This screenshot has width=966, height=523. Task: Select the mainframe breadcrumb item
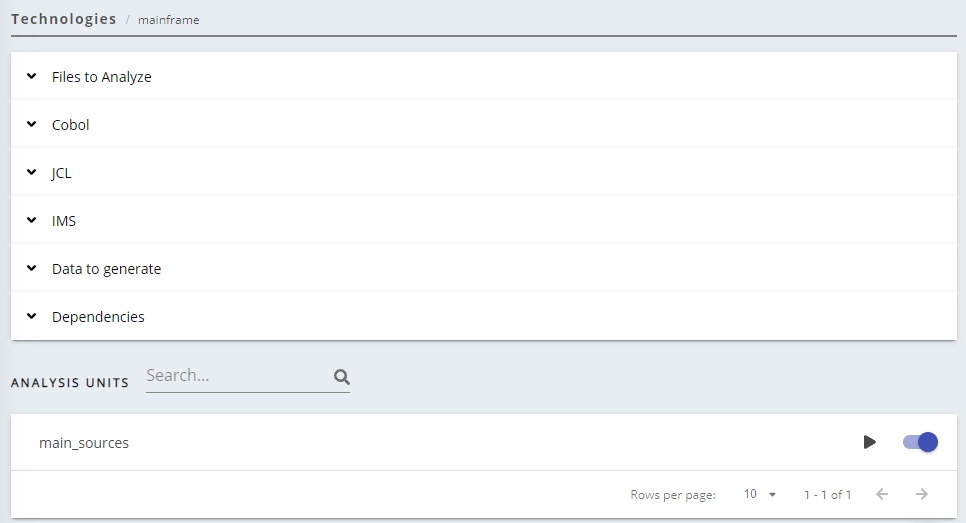[169, 20]
